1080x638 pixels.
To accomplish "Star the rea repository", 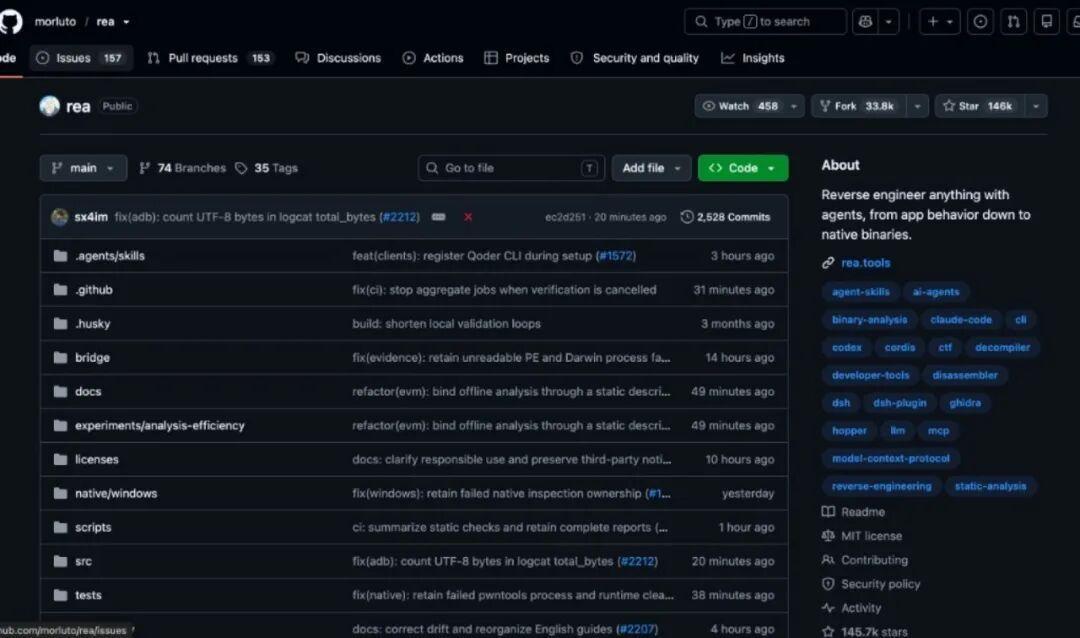I will click(x=979, y=106).
